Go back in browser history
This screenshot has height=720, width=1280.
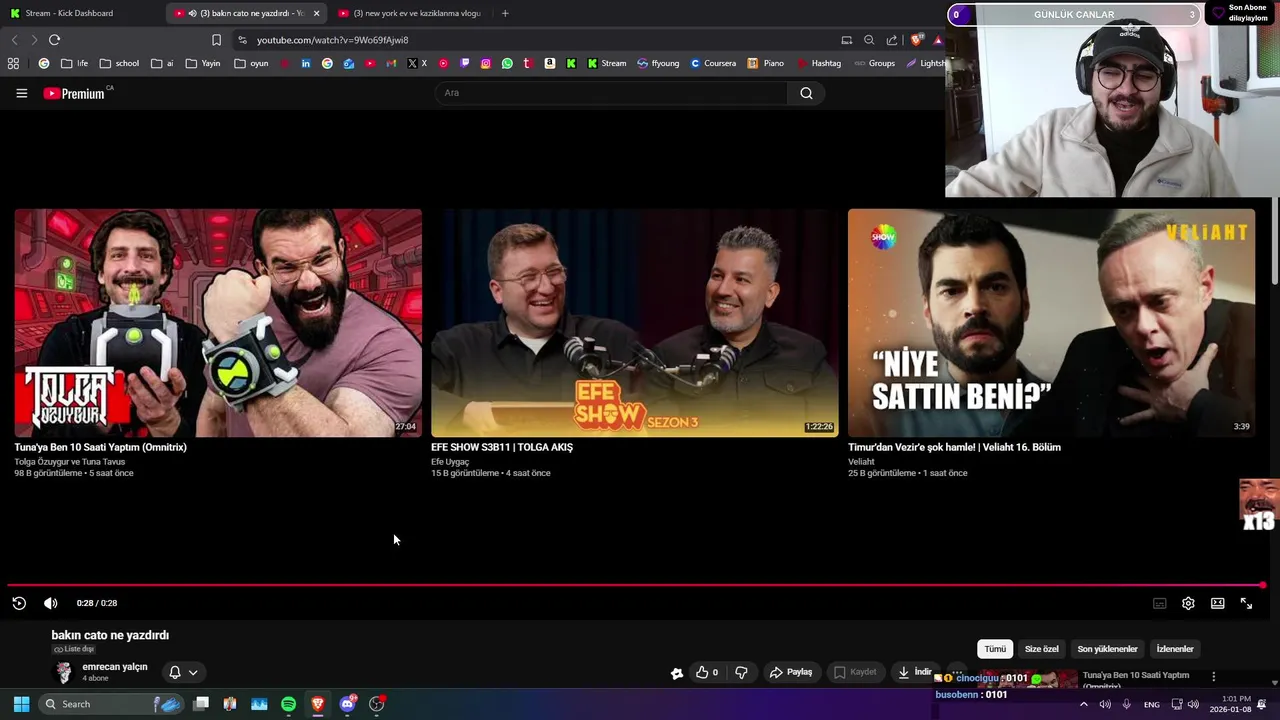[14, 40]
